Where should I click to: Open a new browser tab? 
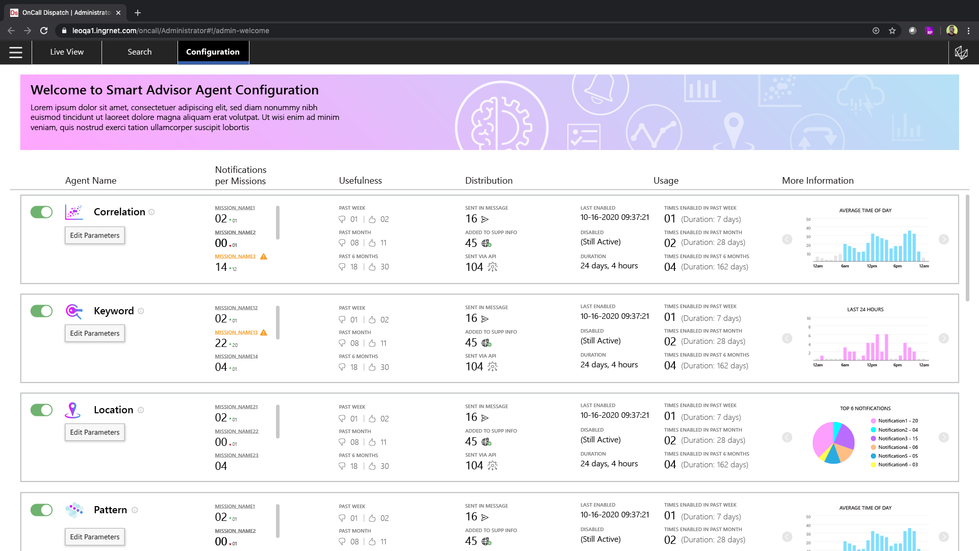(x=137, y=12)
